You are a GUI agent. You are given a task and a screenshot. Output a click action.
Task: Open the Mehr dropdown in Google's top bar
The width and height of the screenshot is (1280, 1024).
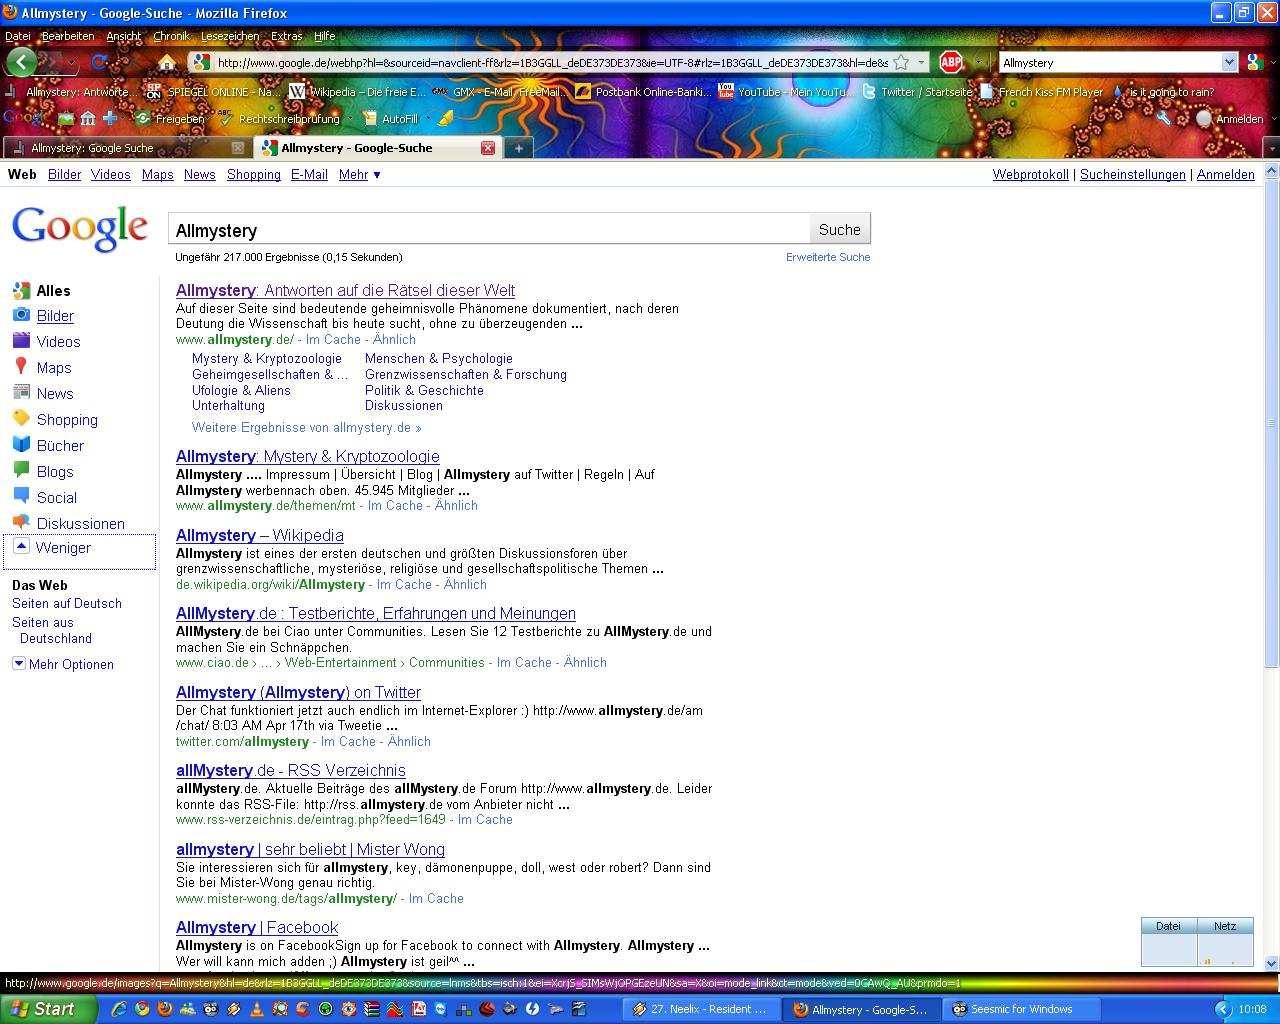(x=359, y=174)
